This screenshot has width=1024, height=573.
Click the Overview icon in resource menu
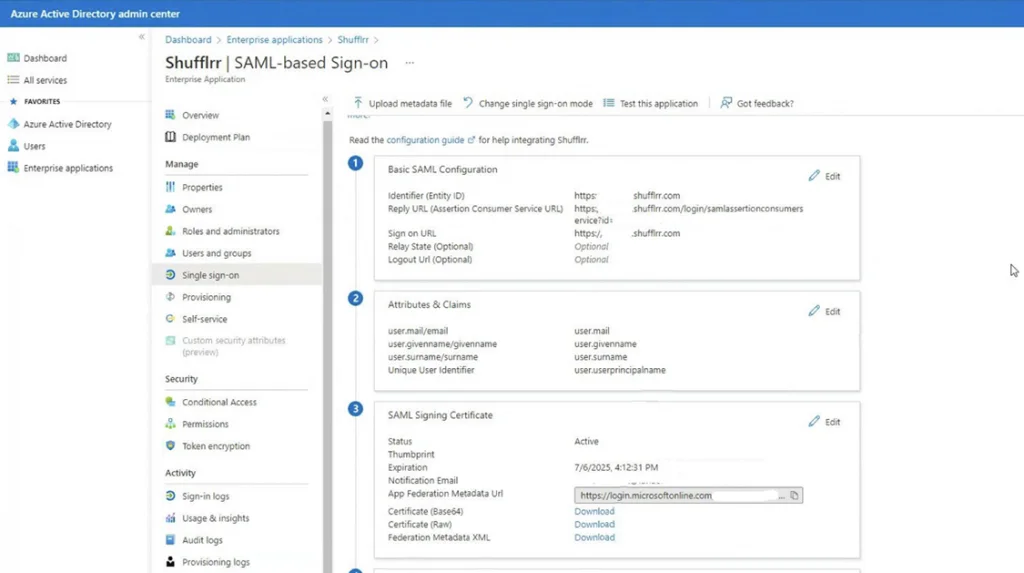pyautogui.click(x=170, y=115)
